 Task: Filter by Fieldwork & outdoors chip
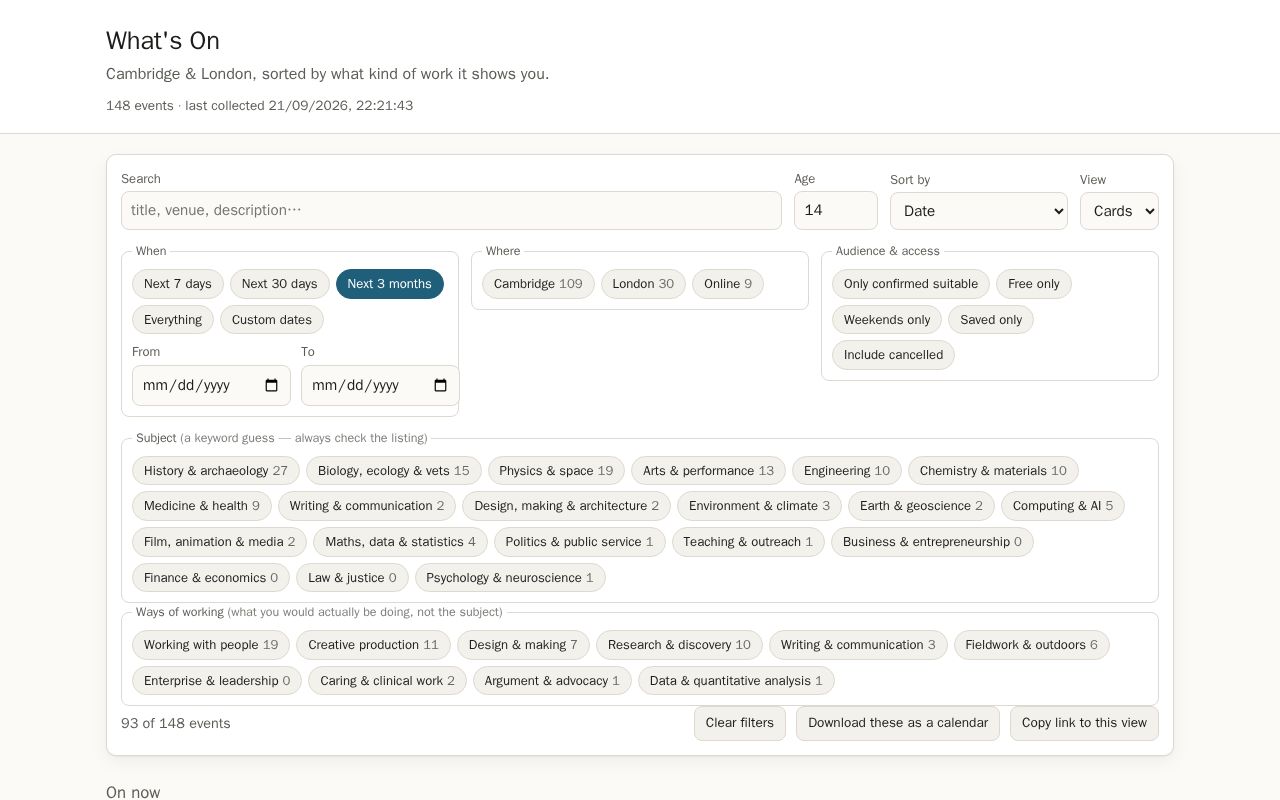[1032, 645]
